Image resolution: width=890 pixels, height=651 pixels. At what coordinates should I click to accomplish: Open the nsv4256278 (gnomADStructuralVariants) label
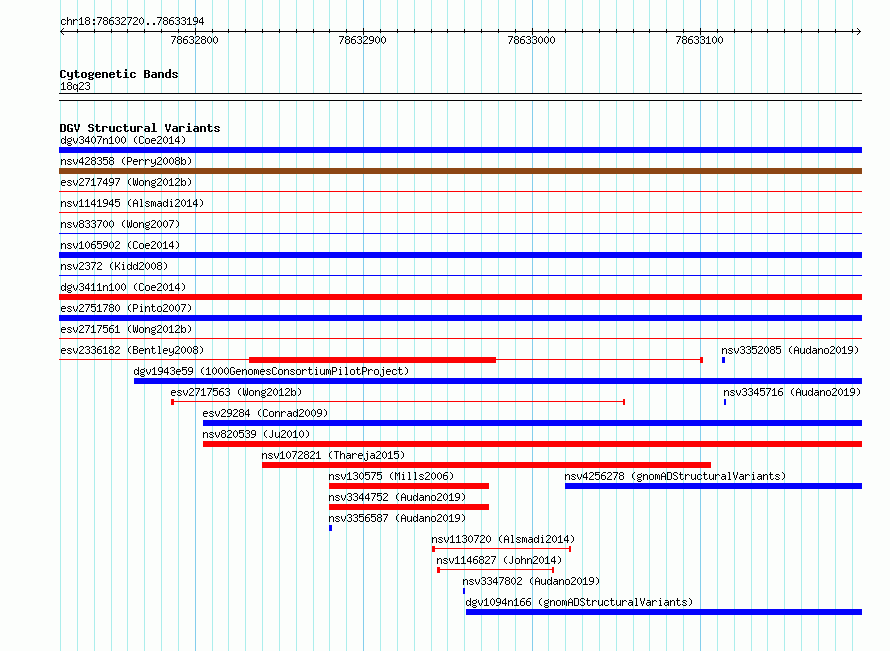coord(675,476)
